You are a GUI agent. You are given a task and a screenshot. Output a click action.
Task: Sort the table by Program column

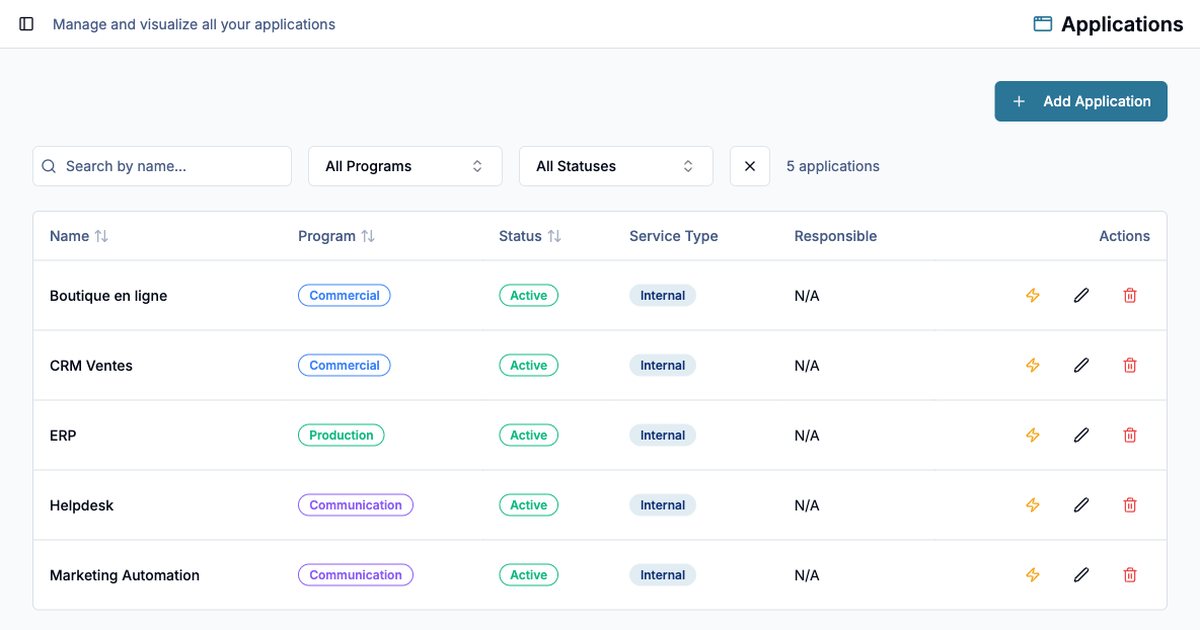(336, 236)
